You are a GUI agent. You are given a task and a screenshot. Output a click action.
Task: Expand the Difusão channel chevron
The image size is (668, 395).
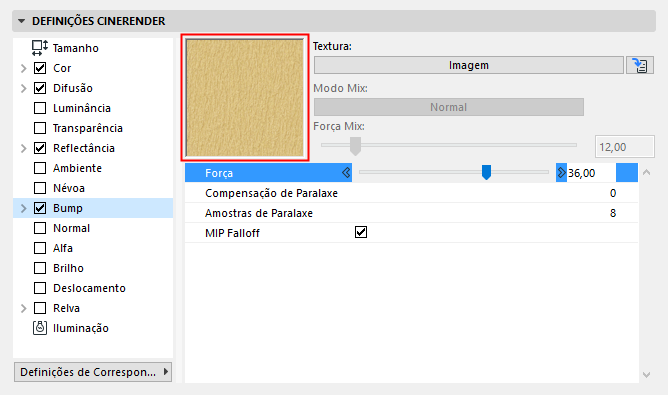click(x=24, y=88)
